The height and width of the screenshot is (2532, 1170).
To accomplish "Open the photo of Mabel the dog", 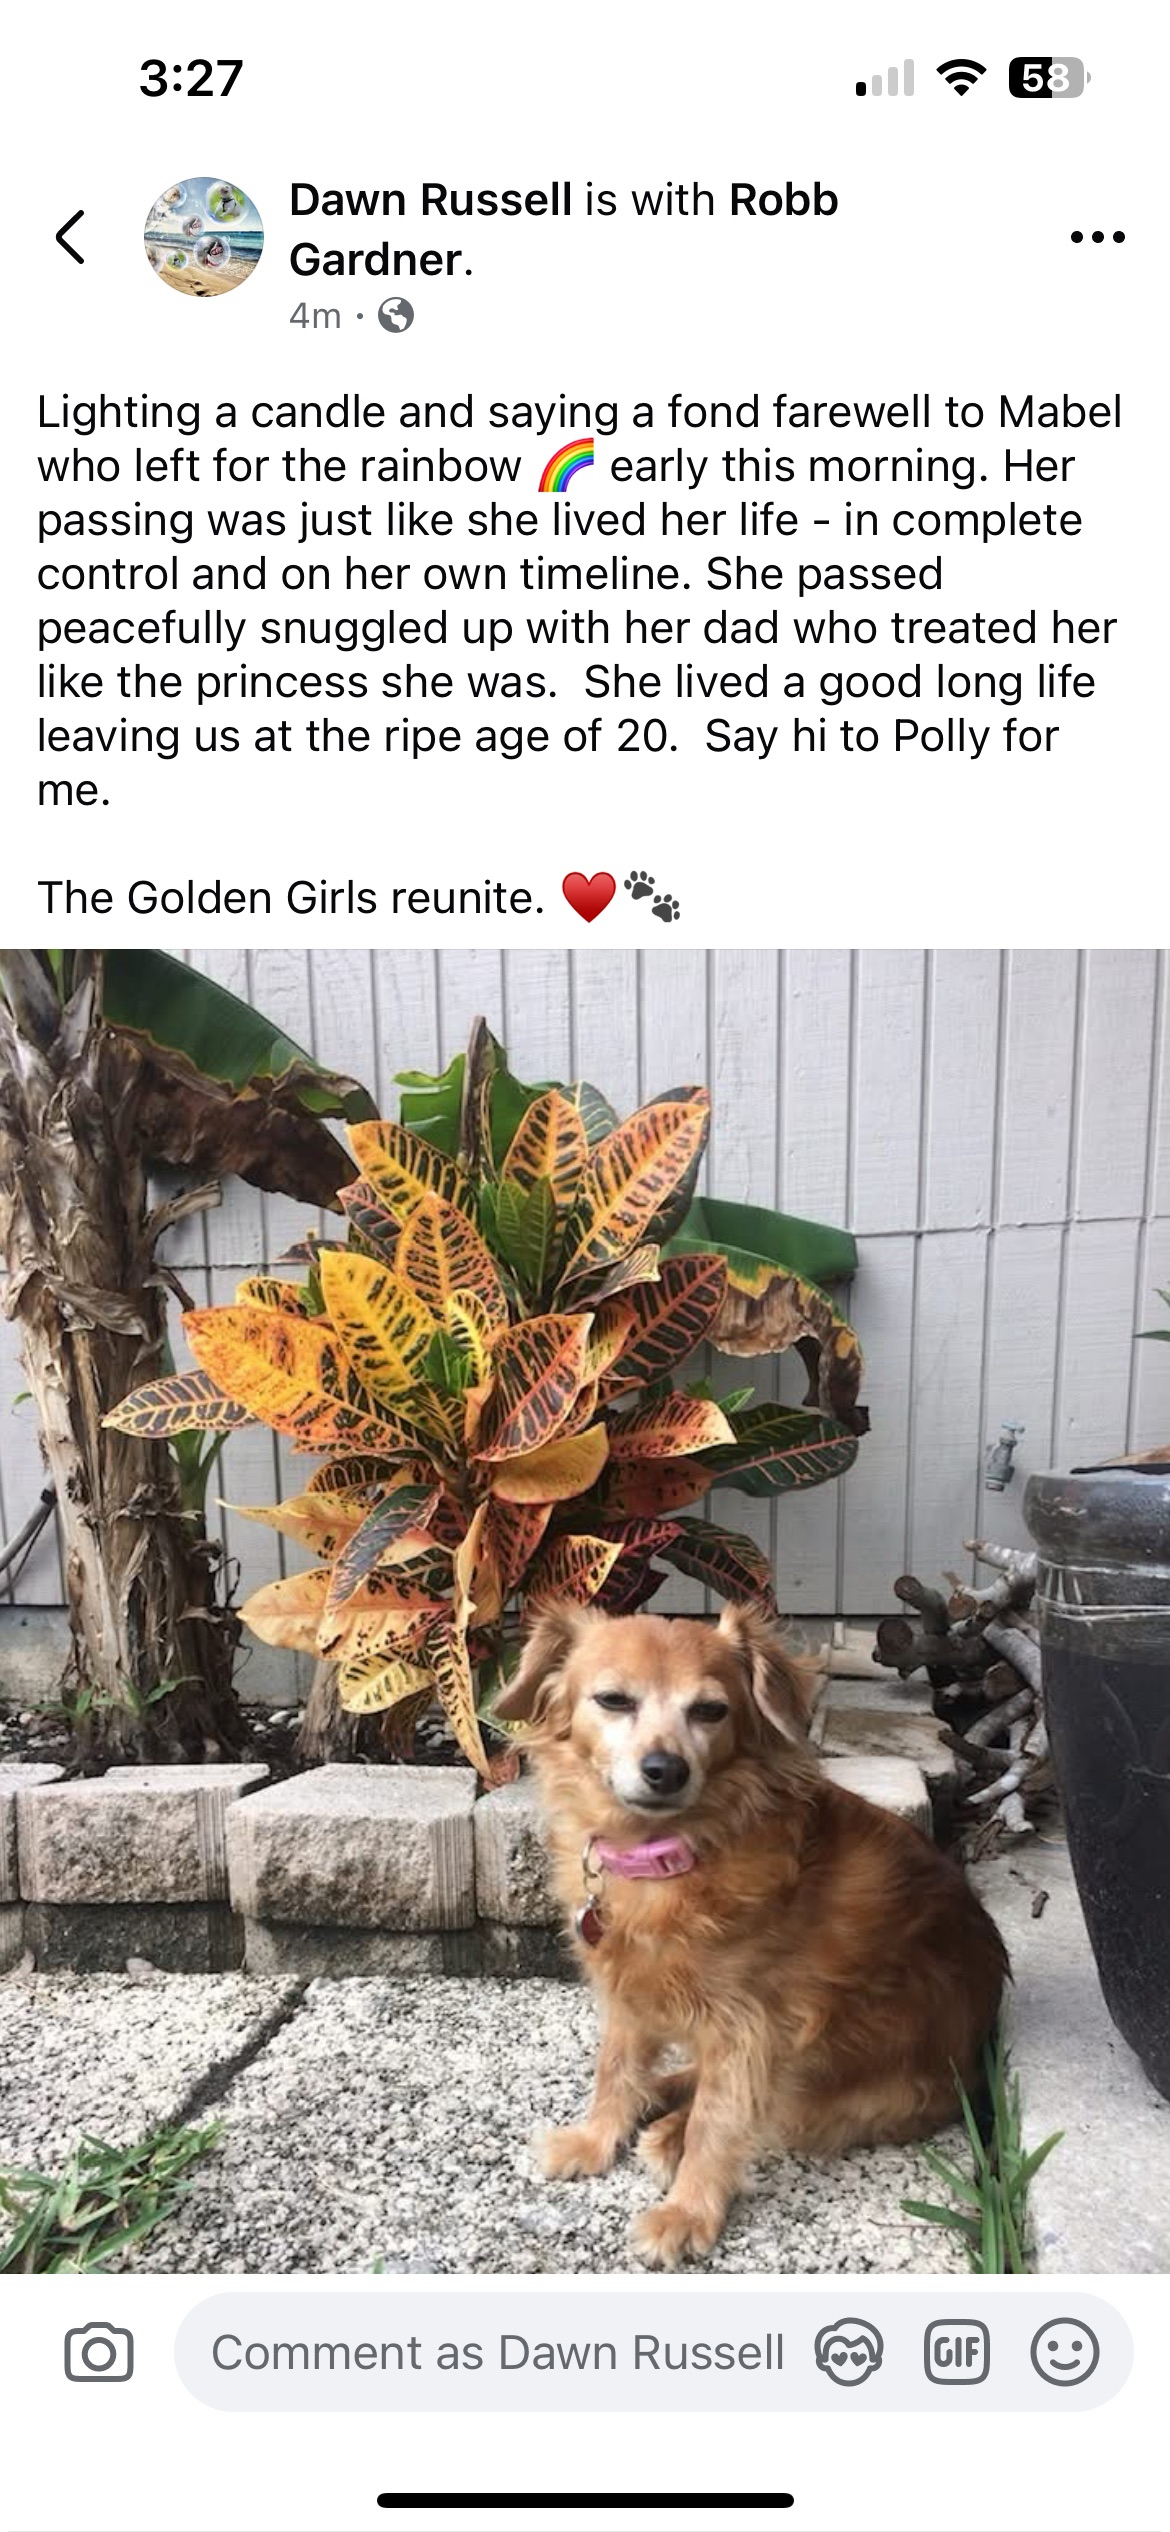I will 585,1611.
